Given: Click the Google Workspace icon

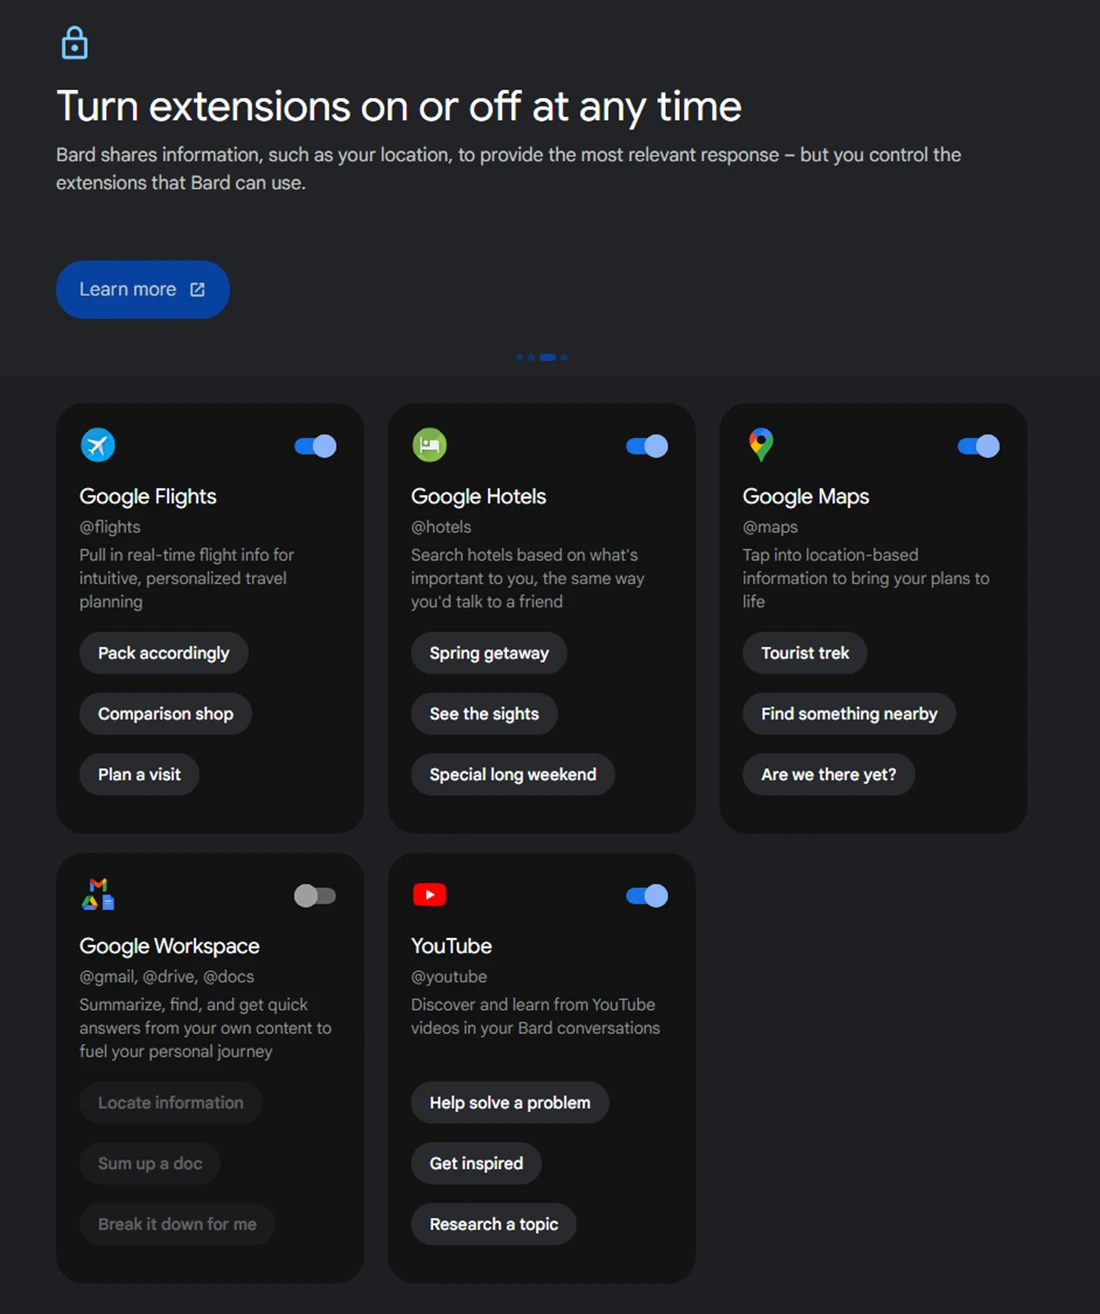Looking at the screenshot, I should [x=98, y=894].
